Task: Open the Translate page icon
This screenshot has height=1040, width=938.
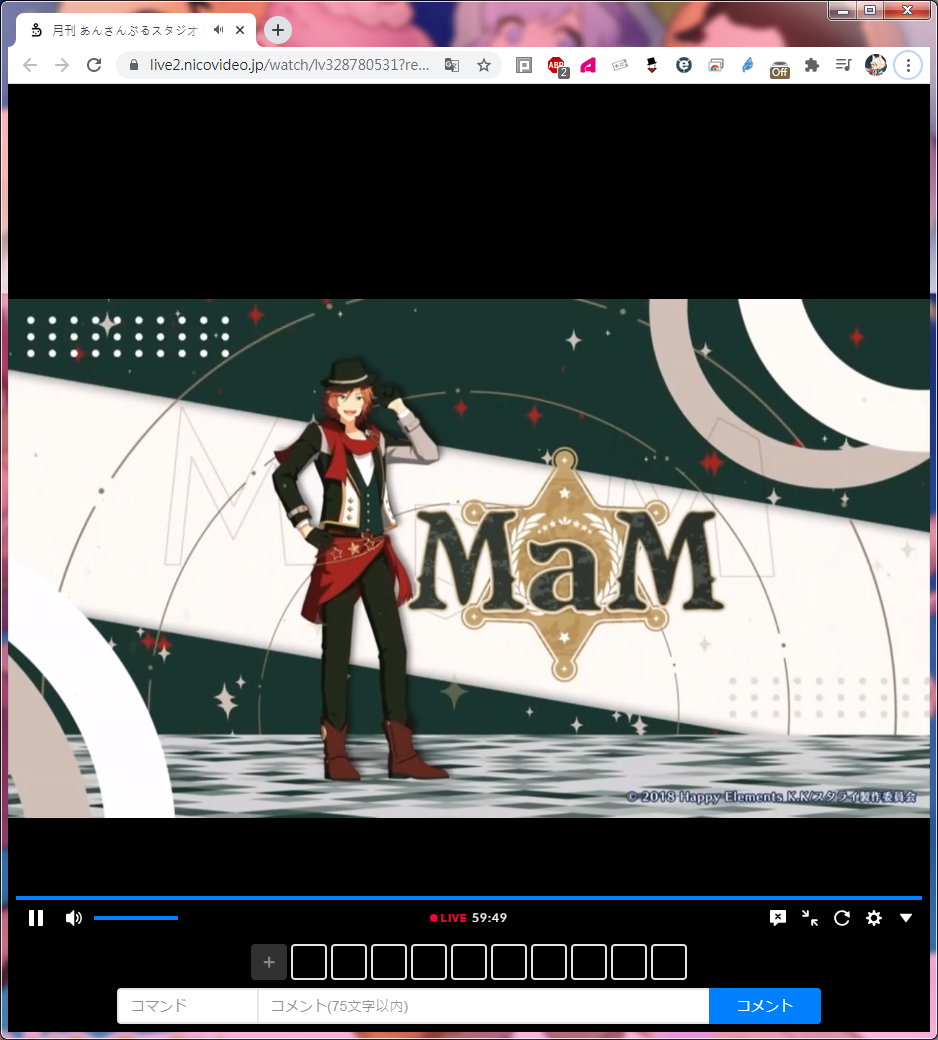Action: 452,65
